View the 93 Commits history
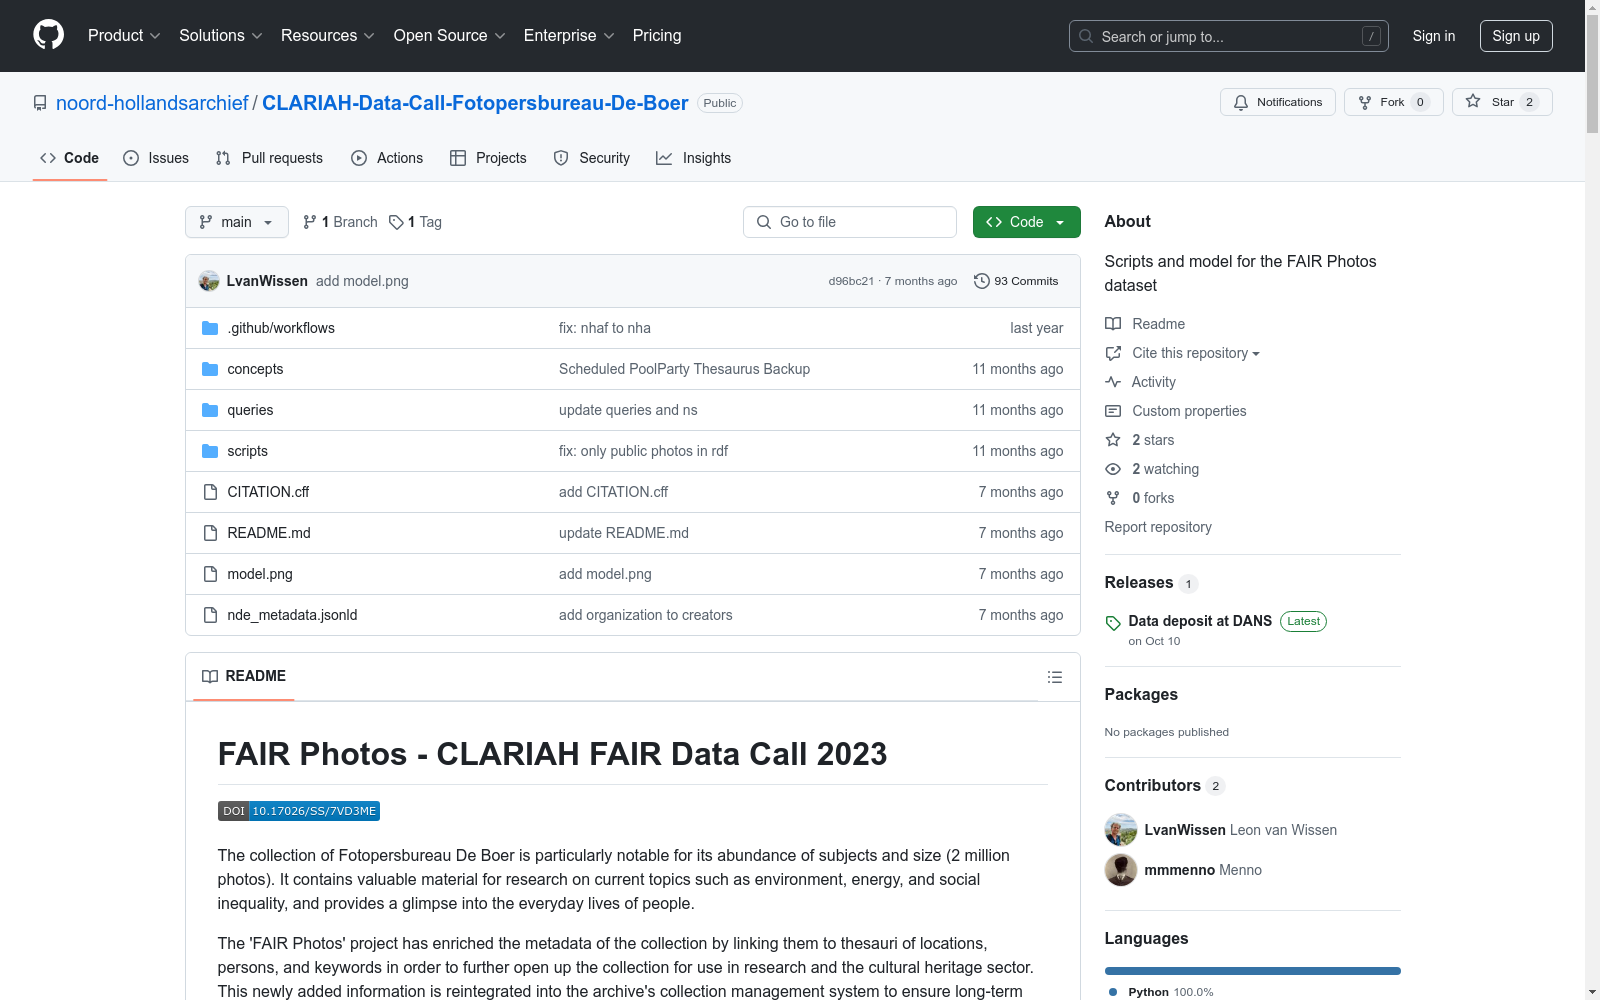The image size is (1600, 1000). (1016, 281)
